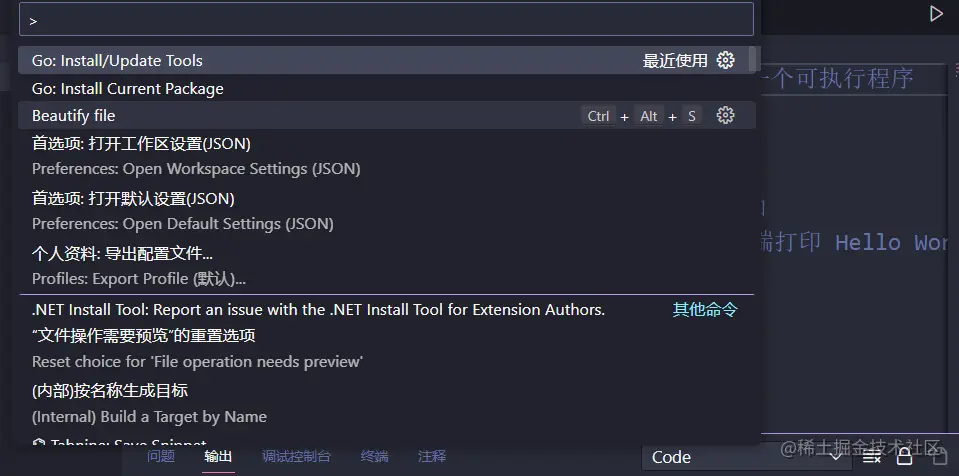Open the 终端 panel tab
959x476 pixels.
pos(374,456)
